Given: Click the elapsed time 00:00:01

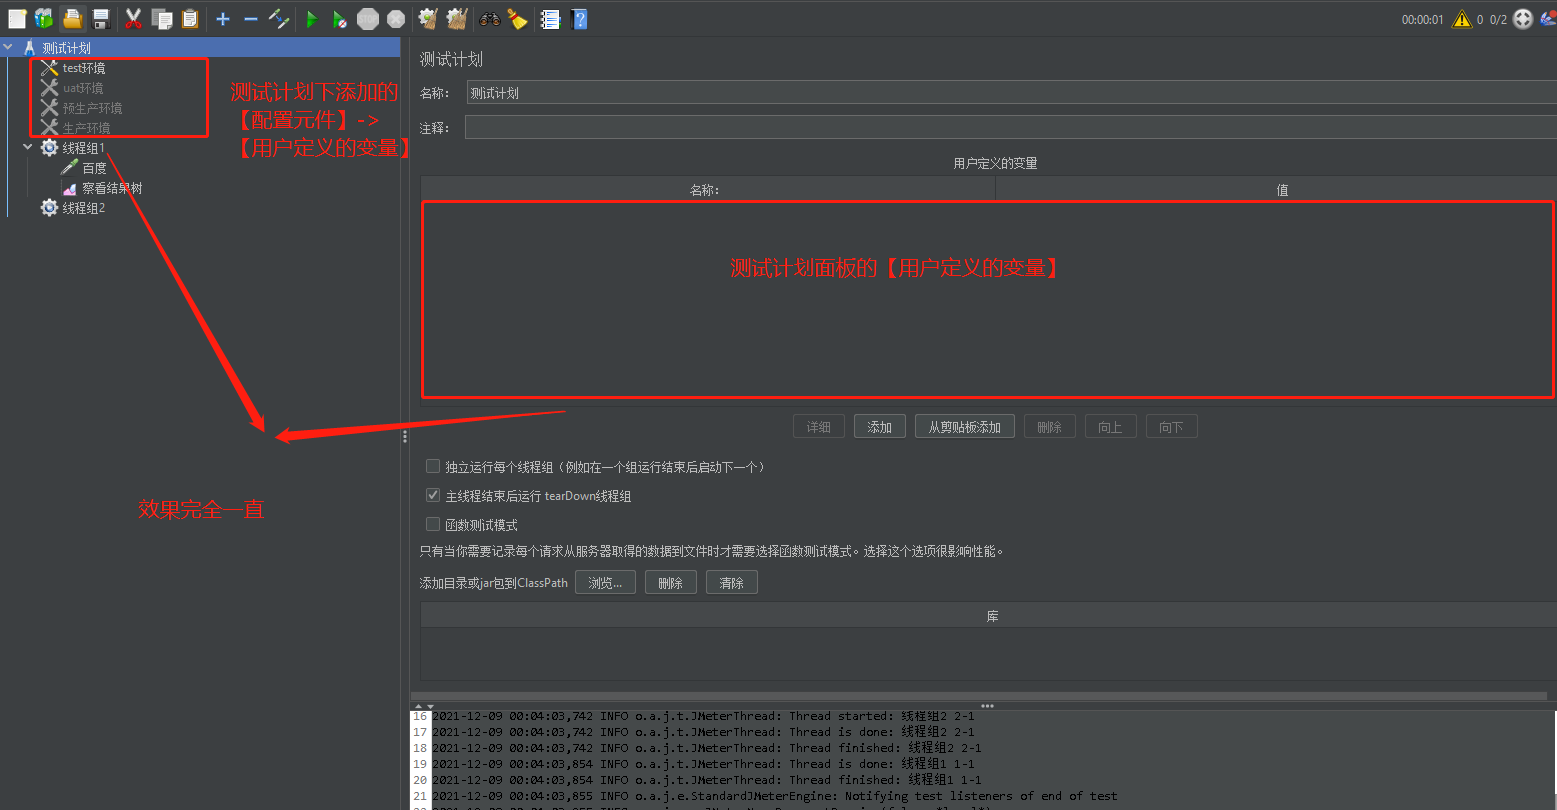Looking at the screenshot, I should point(1422,19).
